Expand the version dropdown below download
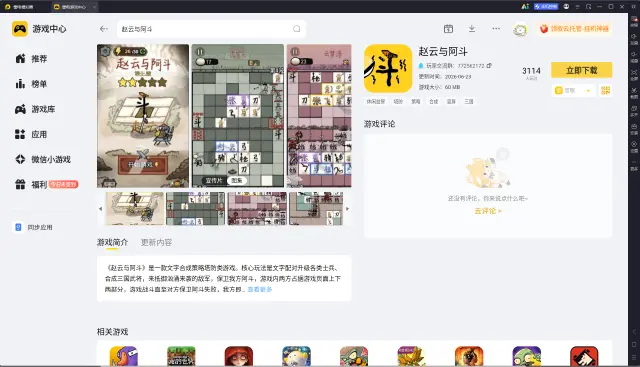This screenshot has height=367, width=640. click(573, 91)
